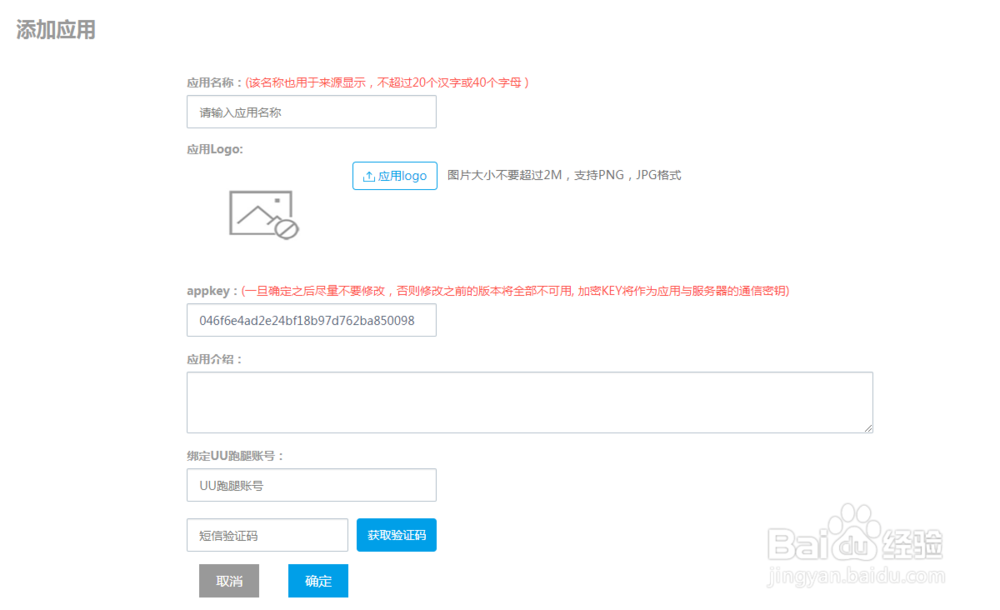Select the appkey text field
Image resolution: width=1000 pixels, height=610 pixels.
click(311, 320)
